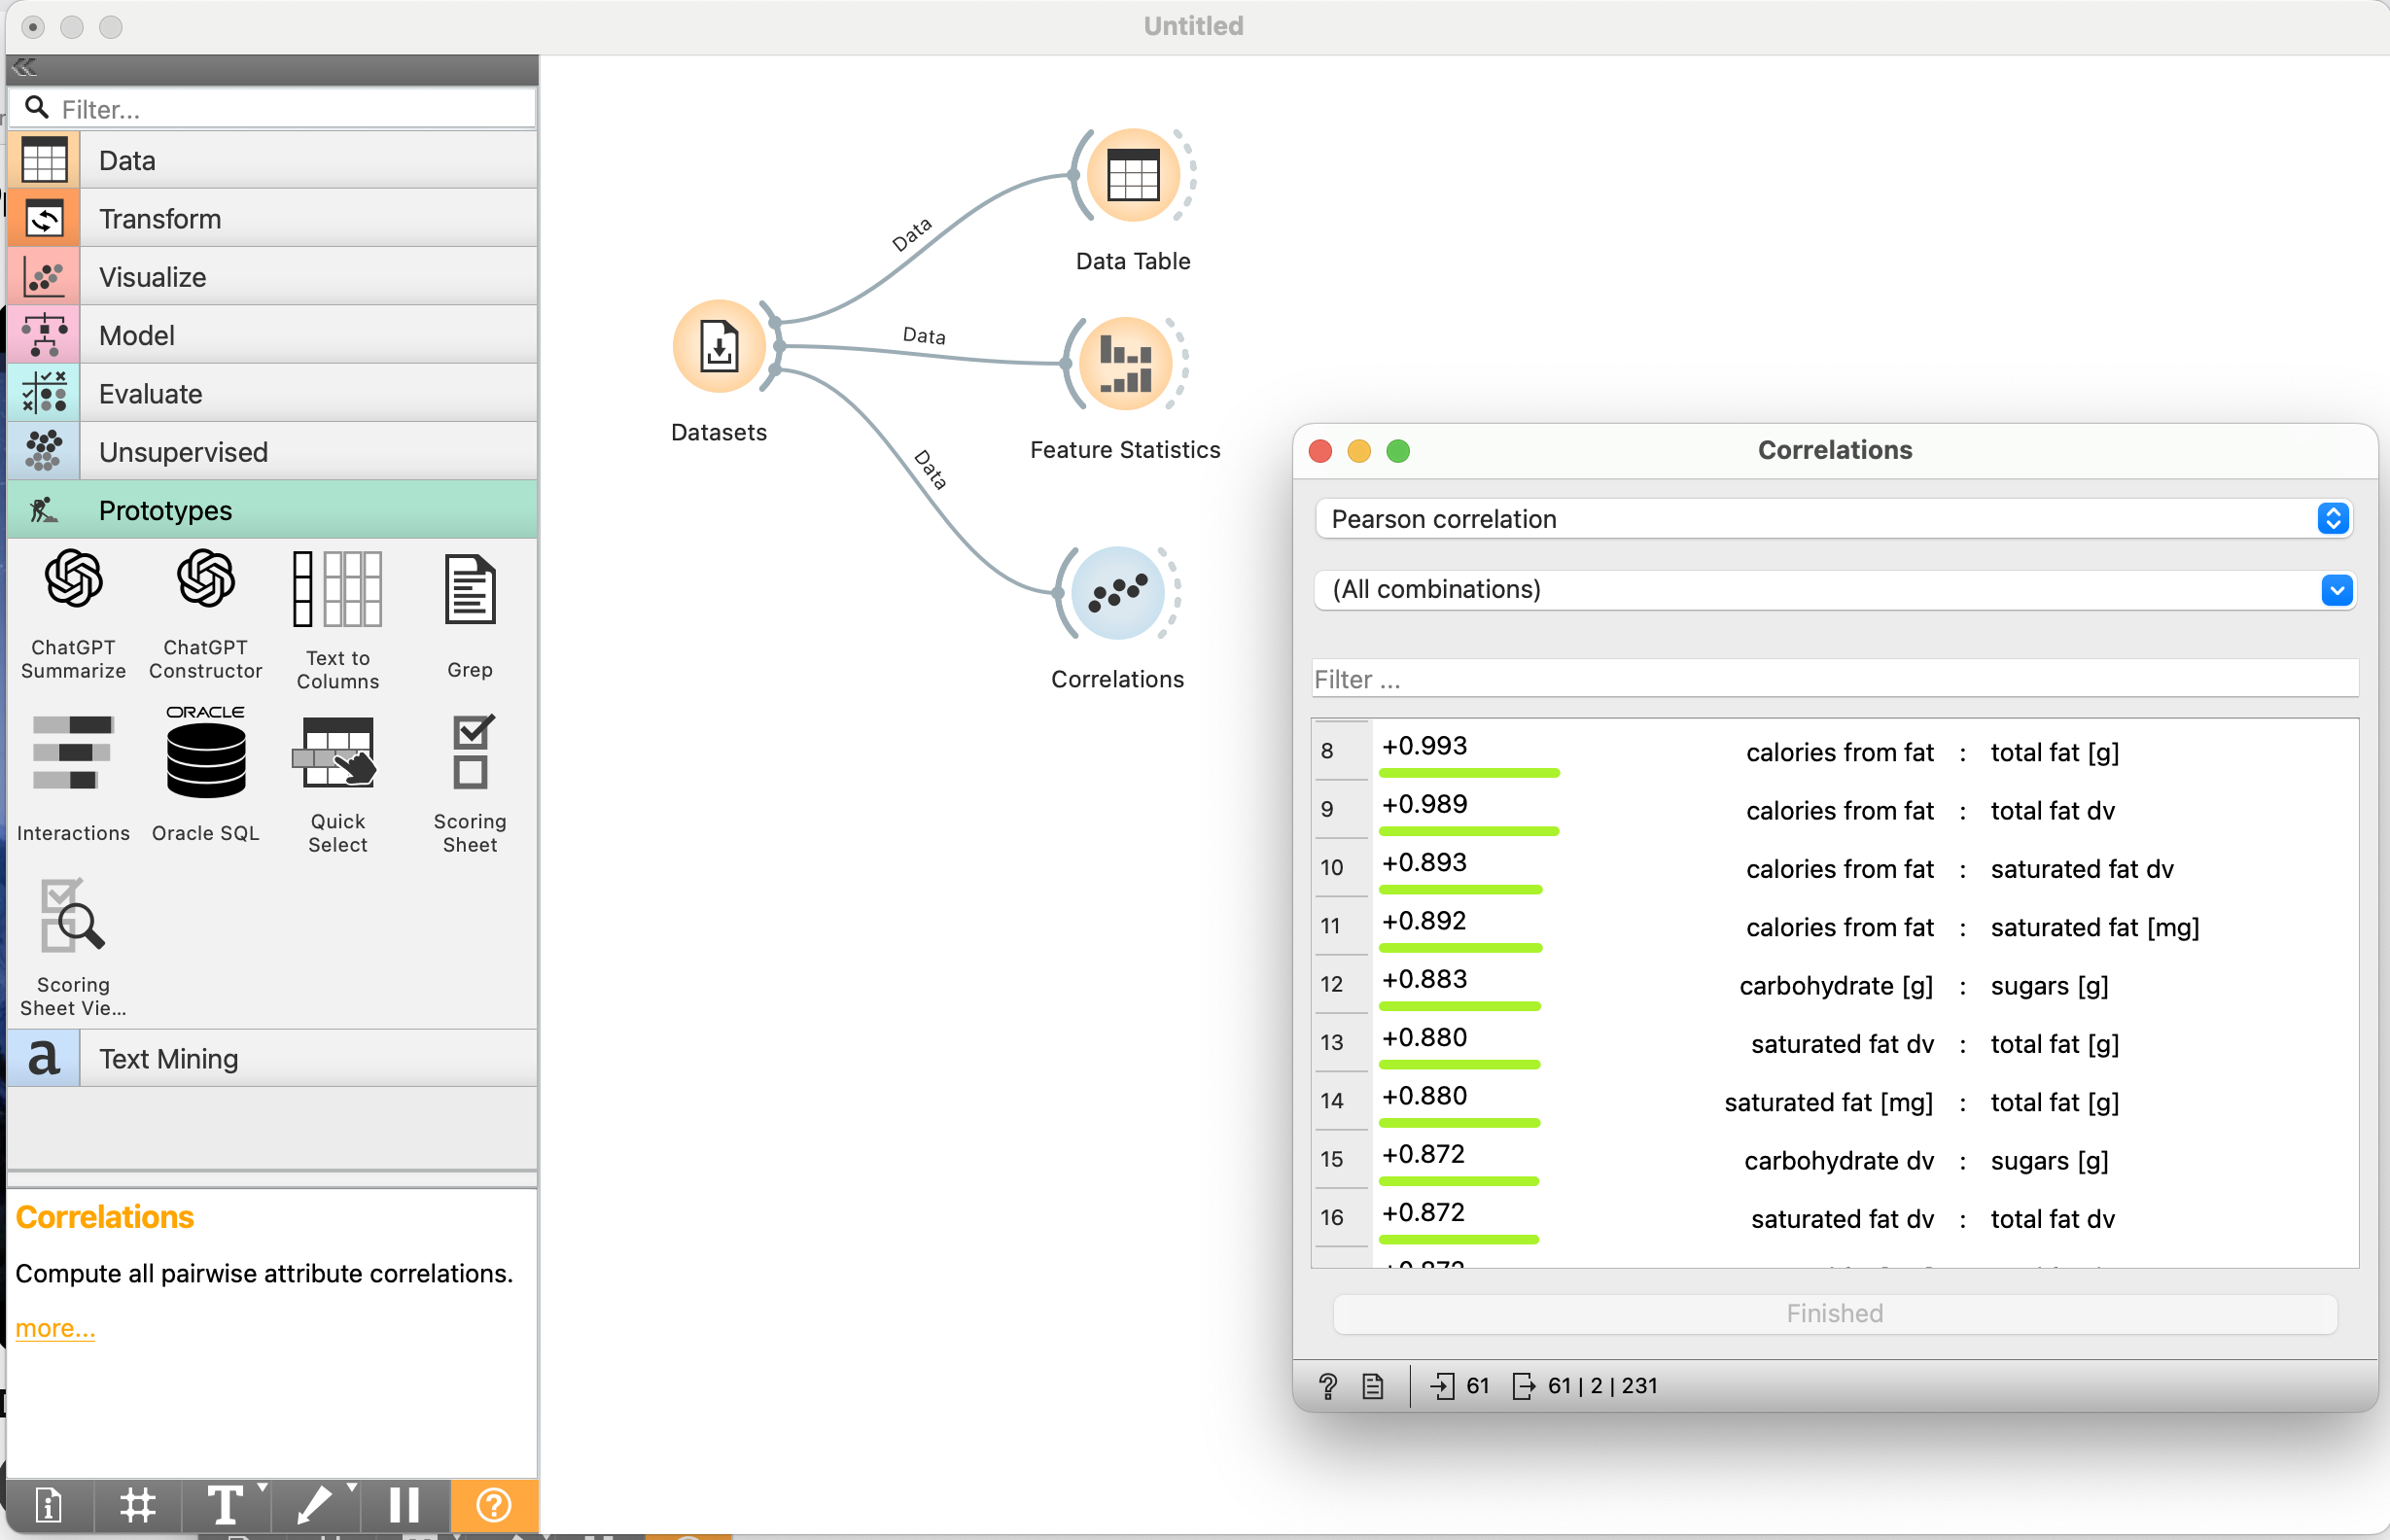This screenshot has height=1540, width=2390.
Task: Click the widget Filter search field
Action: [272, 108]
